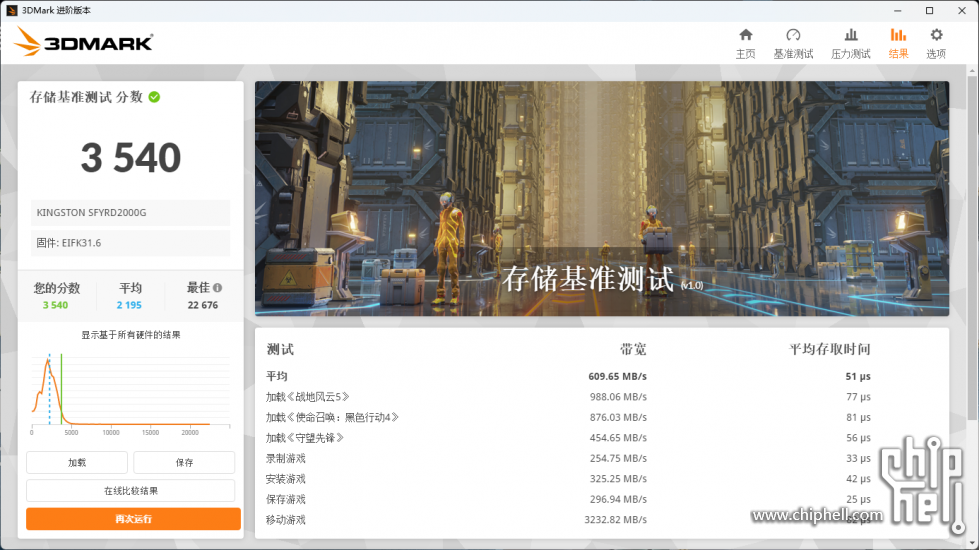Click the orange 再次运行 run again button
The image size is (979, 550).
pyautogui.click(x=133, y=519)
